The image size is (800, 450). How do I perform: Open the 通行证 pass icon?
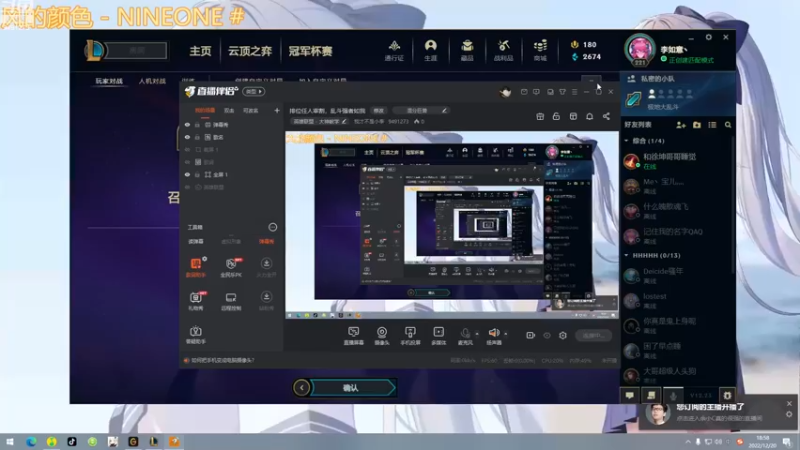394,51
